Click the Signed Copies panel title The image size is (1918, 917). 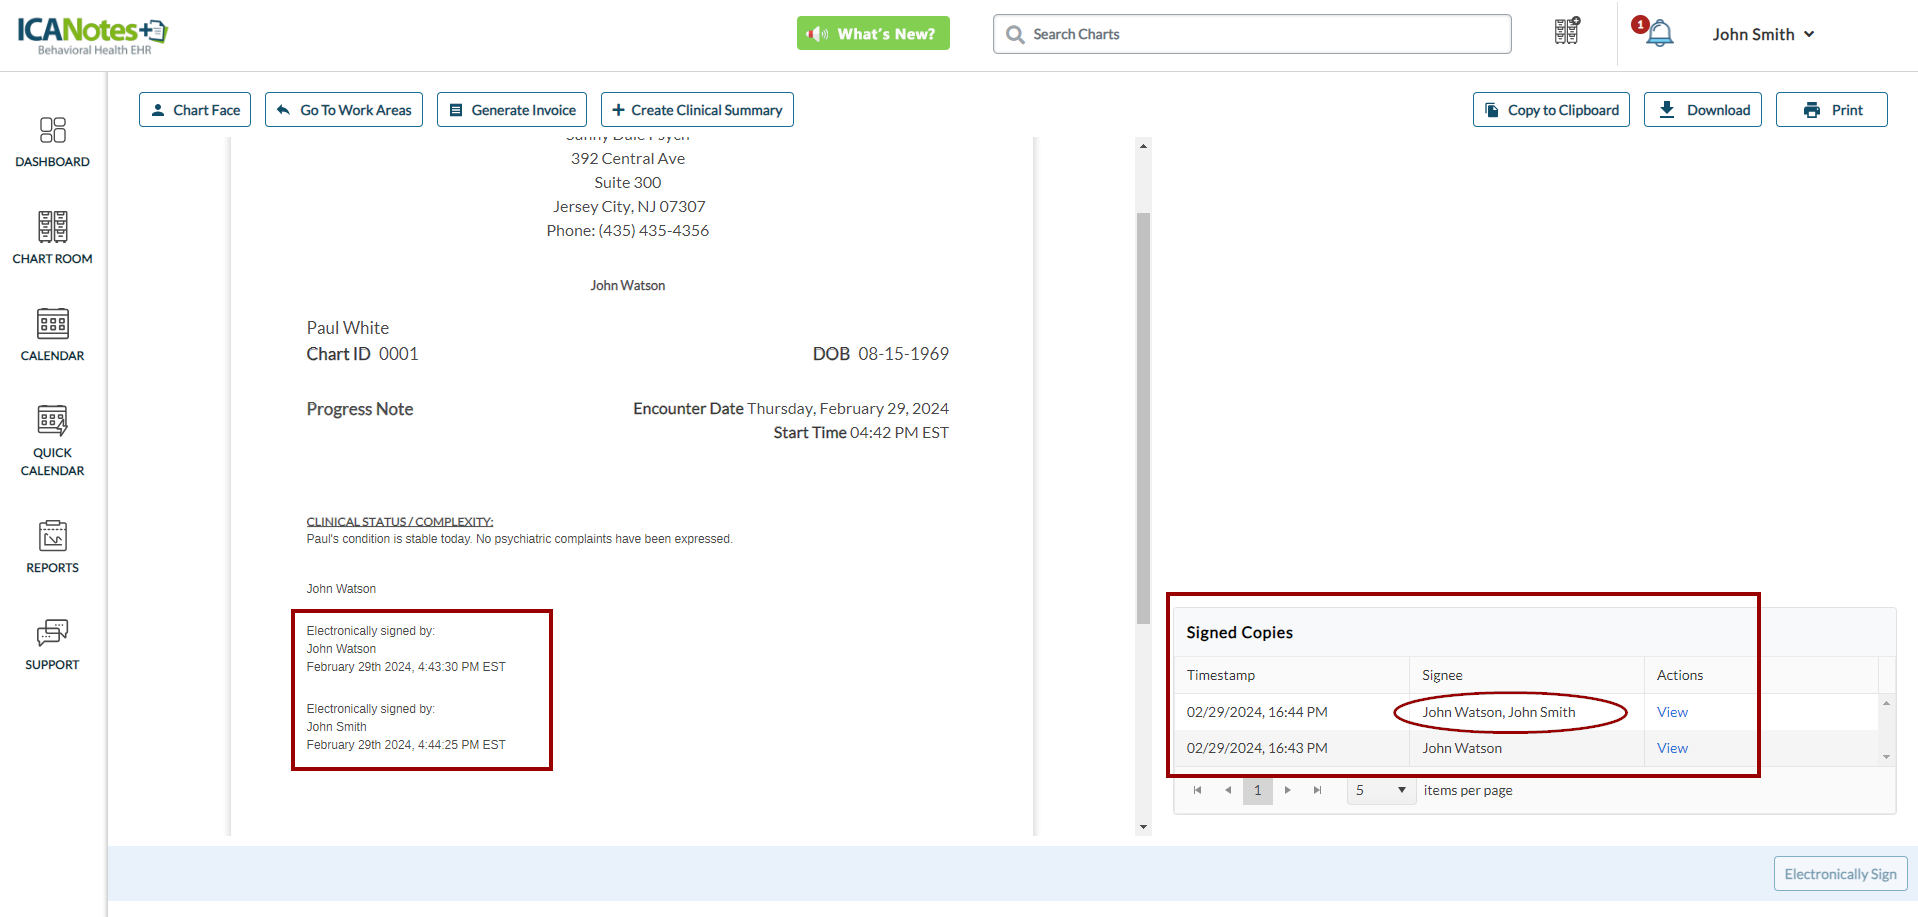click(x=1239, y=632)
